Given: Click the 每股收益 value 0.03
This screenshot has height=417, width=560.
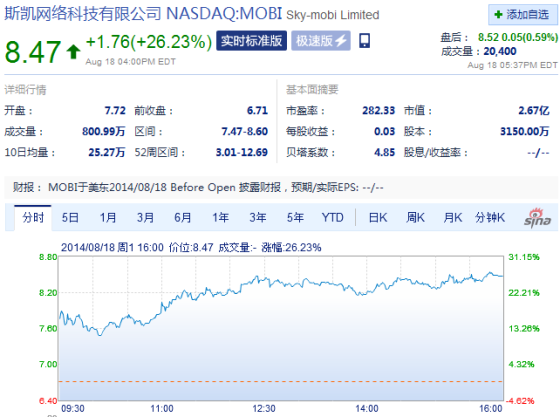Looking at the screenshot, I should [385, 131].
